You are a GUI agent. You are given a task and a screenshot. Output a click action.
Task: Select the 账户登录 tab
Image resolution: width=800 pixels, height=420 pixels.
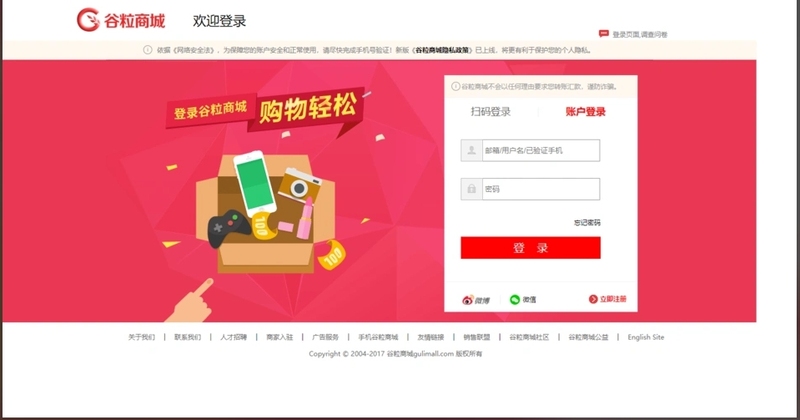coord(585,112)
